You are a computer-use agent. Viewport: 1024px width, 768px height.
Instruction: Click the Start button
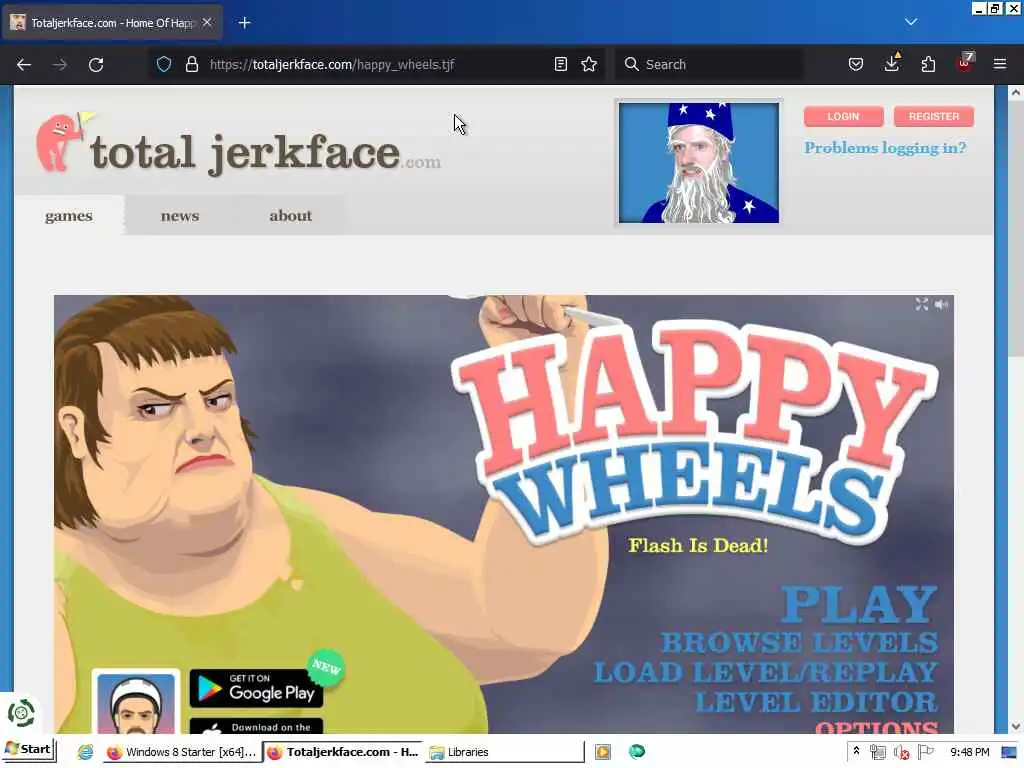[28, 750]
